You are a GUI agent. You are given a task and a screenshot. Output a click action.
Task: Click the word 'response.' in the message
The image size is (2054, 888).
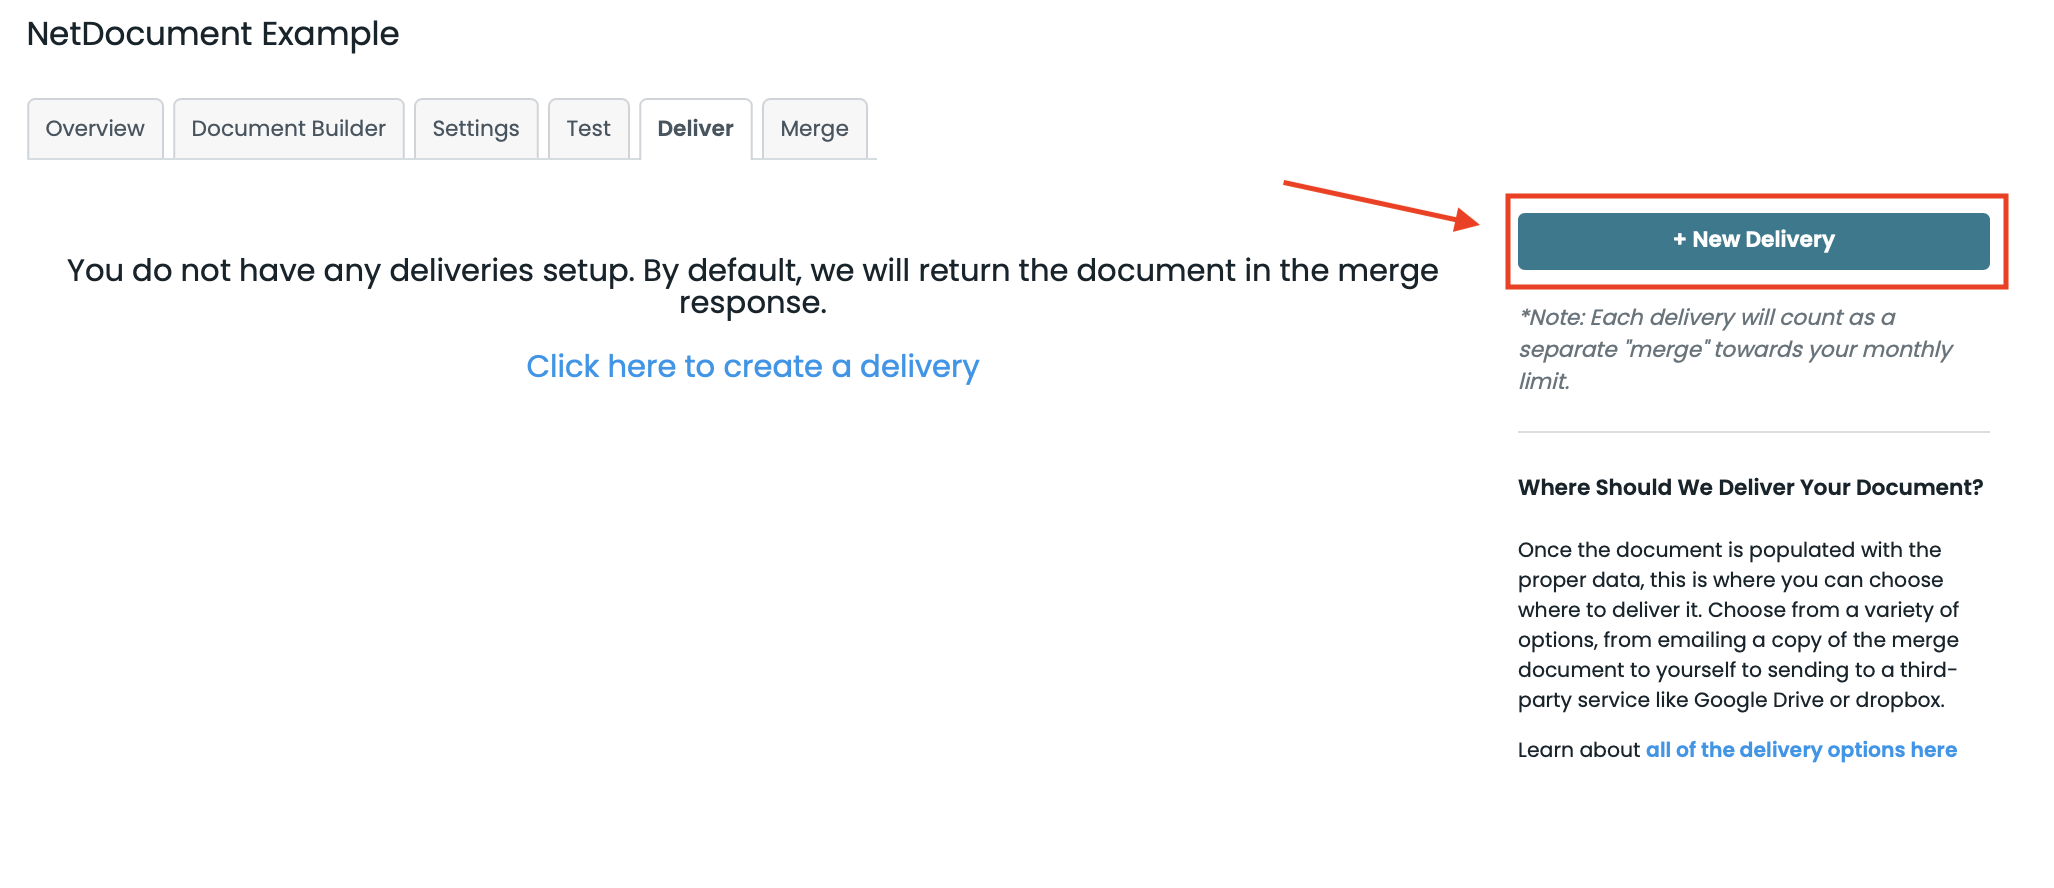pyautogui.click(x=752, y=303)
